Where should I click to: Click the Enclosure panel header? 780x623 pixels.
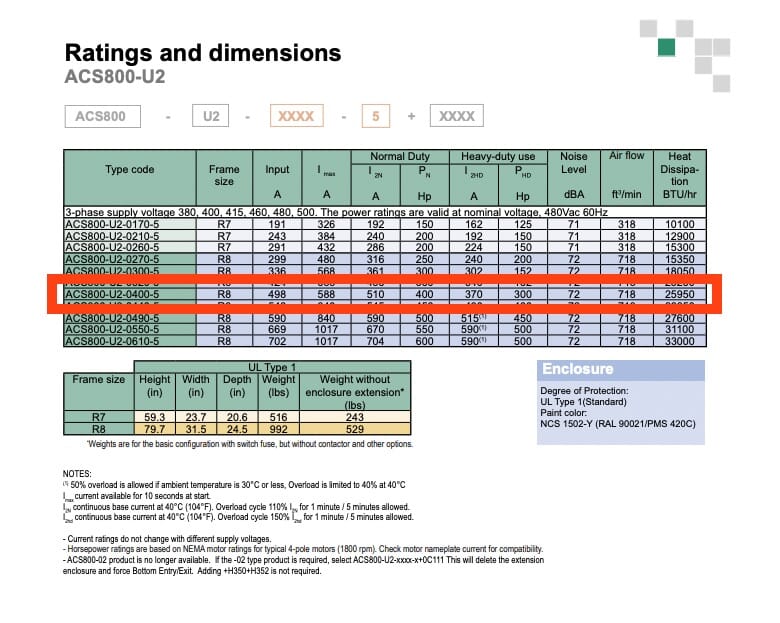tap(578, 369)
